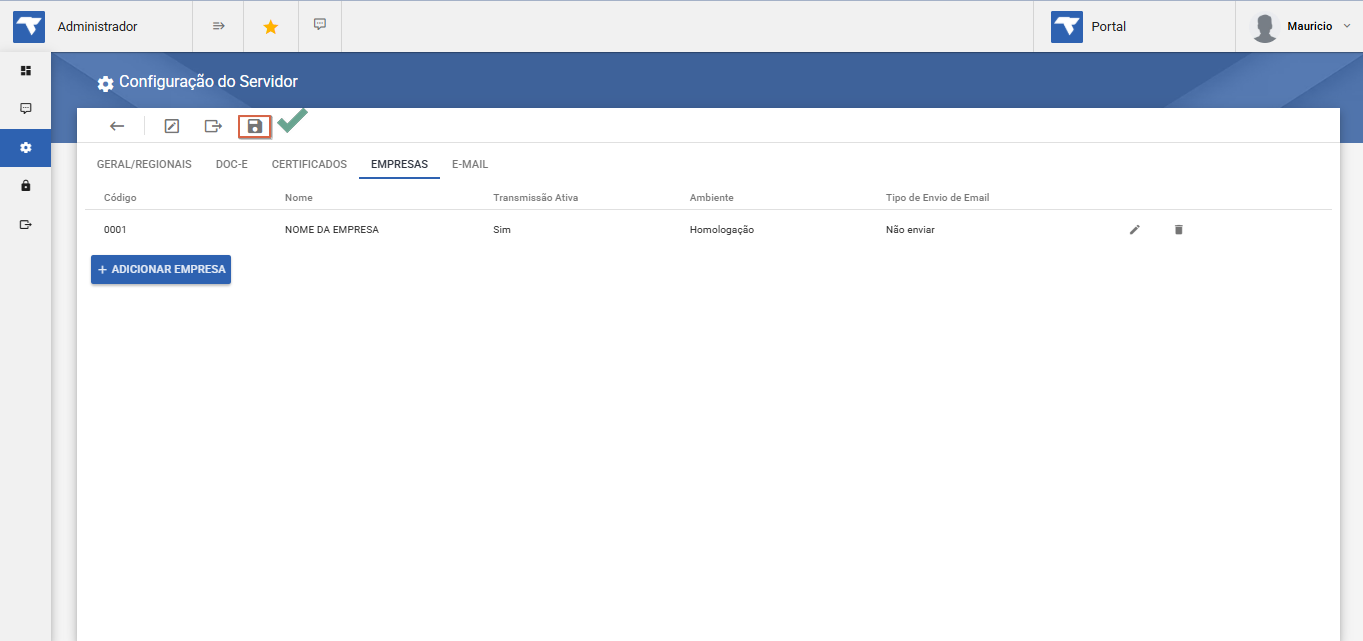Save configuration with the floppy disk icon

(x=255, y=126)
